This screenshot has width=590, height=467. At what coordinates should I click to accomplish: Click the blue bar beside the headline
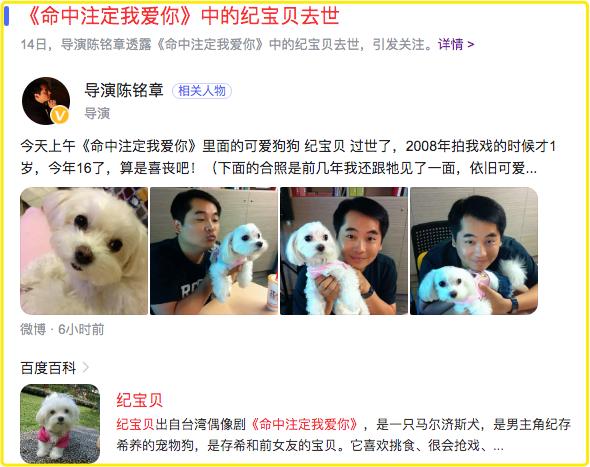click(6, 16)
